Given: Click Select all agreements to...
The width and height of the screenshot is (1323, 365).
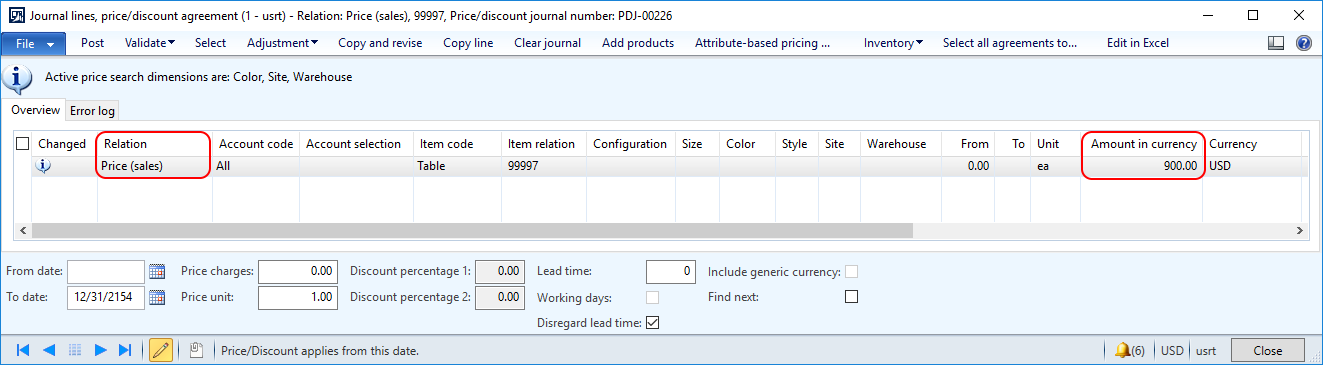Looking at the screenshot, I should [1010, 43].
